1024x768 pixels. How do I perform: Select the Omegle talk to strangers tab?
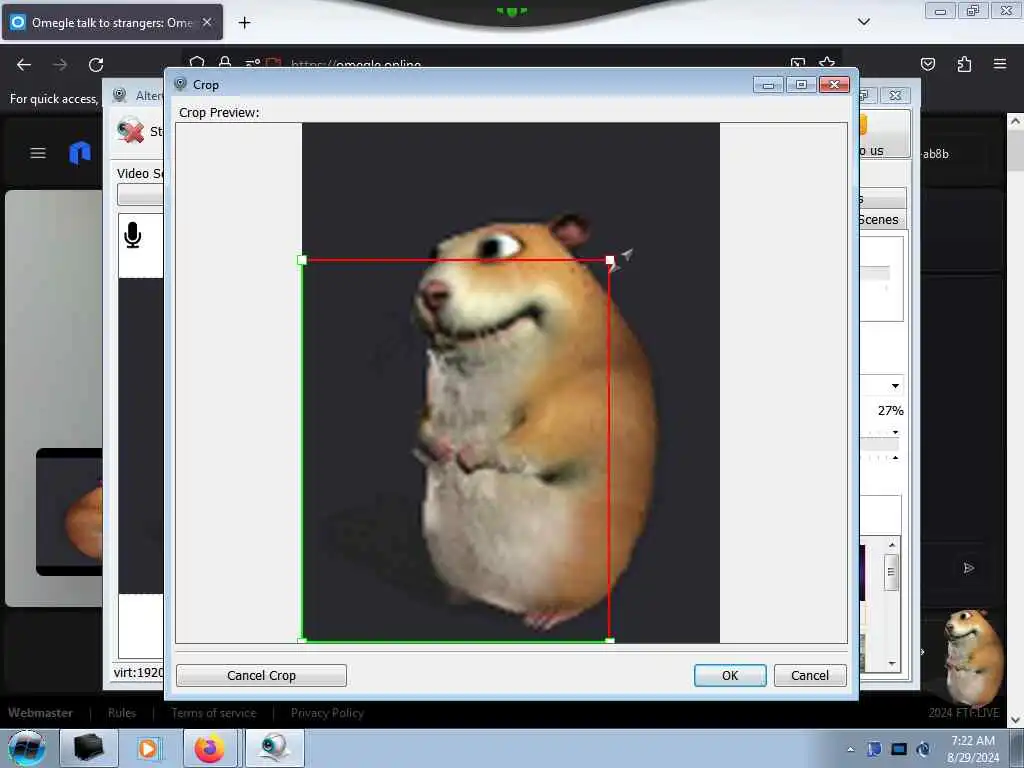[112, 22]
